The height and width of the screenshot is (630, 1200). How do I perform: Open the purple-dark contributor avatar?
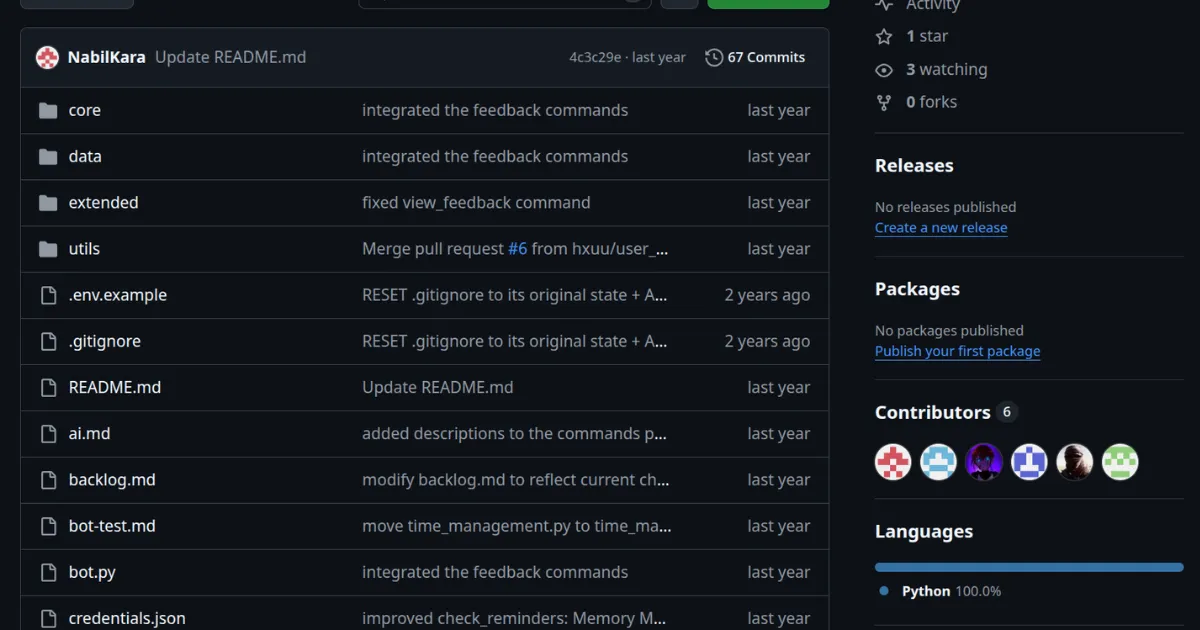pyautogui.click(x=984, y=462)
